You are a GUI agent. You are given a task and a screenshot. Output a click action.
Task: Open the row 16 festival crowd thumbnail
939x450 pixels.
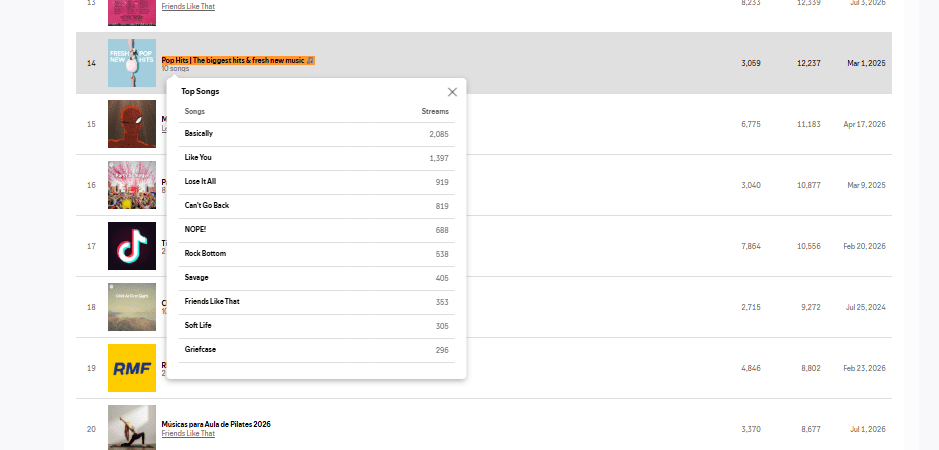pyautogui.click(x=132, y=185)
